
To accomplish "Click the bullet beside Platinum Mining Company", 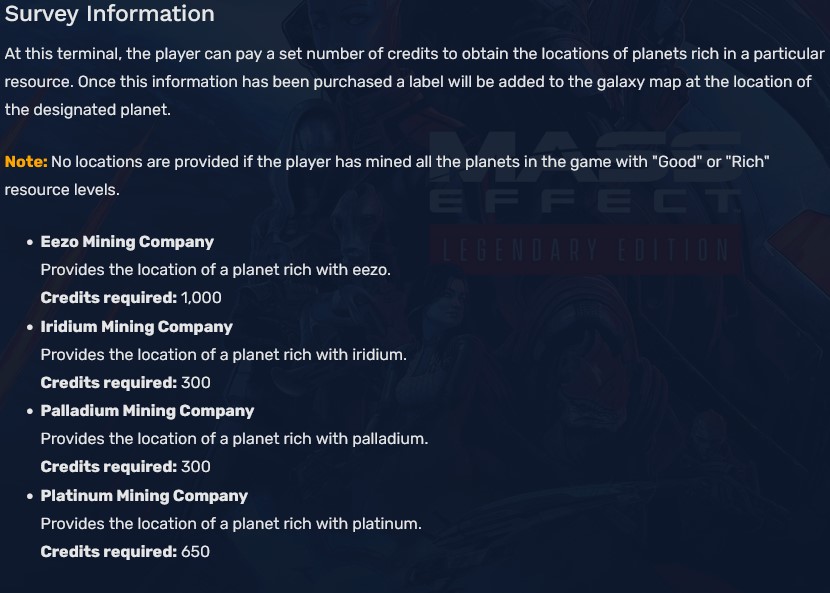I will tap(30, 497).
